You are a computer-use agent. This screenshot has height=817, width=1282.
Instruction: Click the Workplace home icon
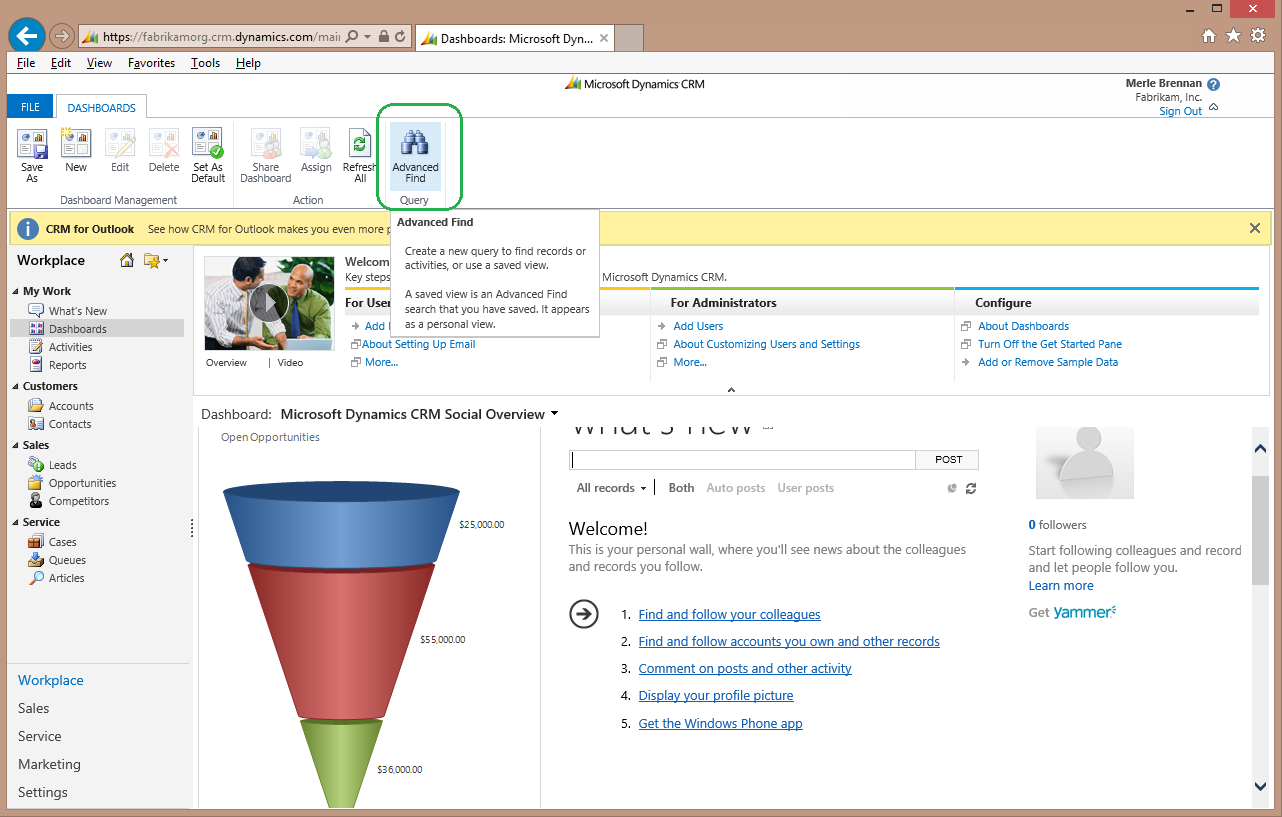coord(127,261)
